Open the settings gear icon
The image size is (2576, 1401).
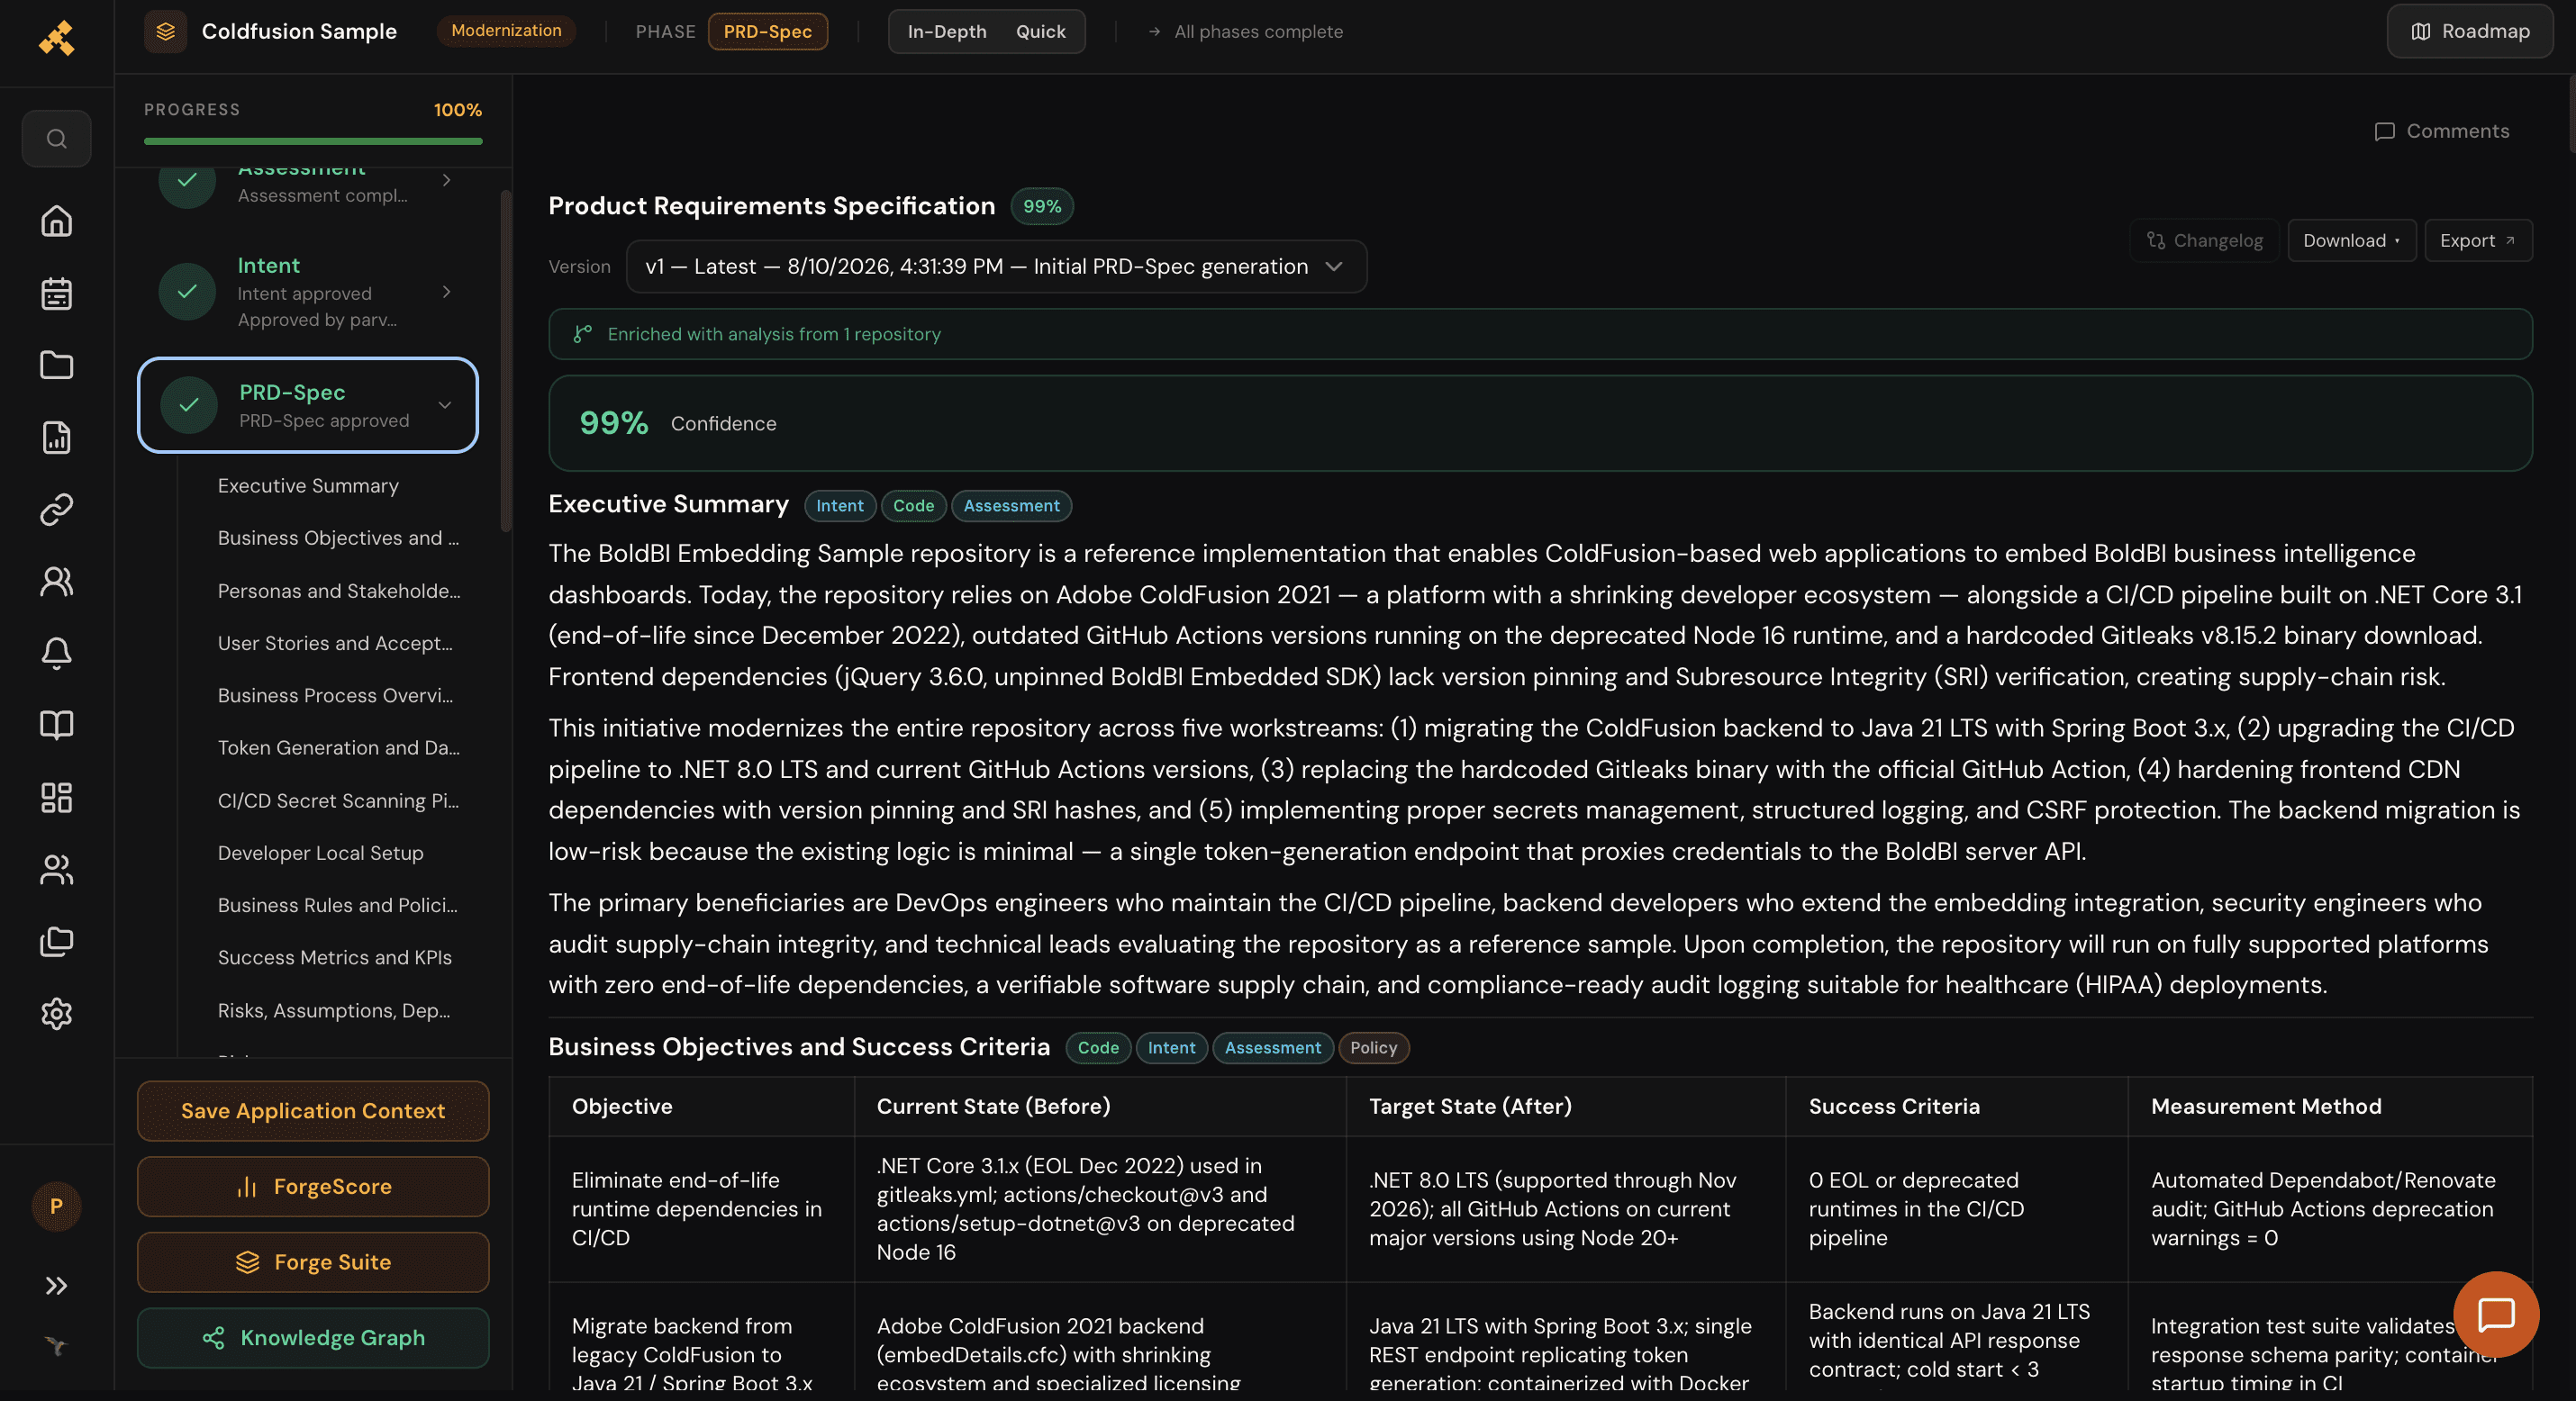[56, 1013]
